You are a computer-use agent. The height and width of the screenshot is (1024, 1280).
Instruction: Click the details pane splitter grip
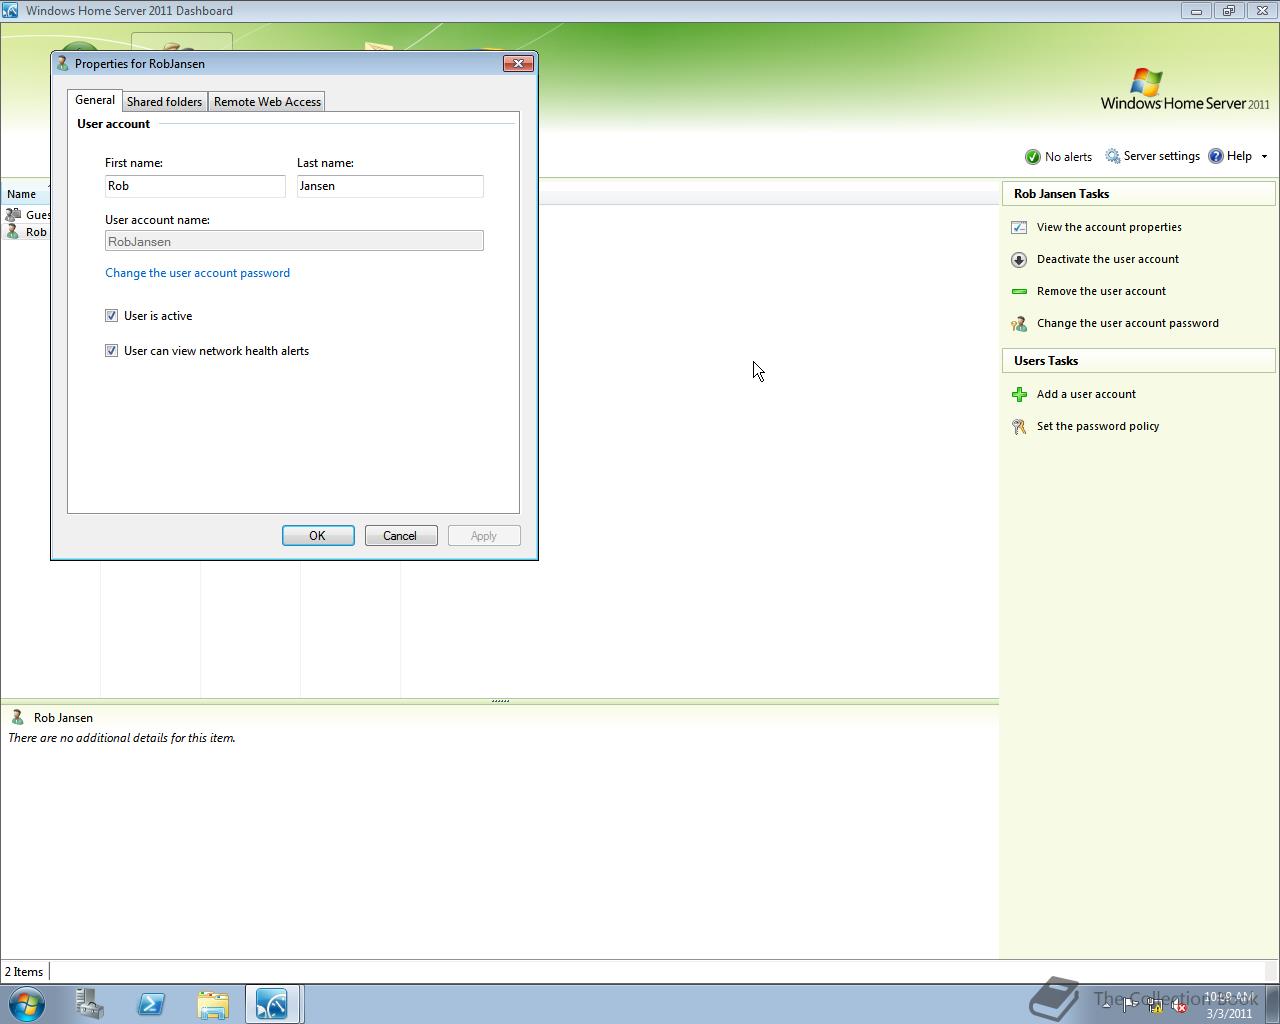pyautogui.click(x=500, y=701)
